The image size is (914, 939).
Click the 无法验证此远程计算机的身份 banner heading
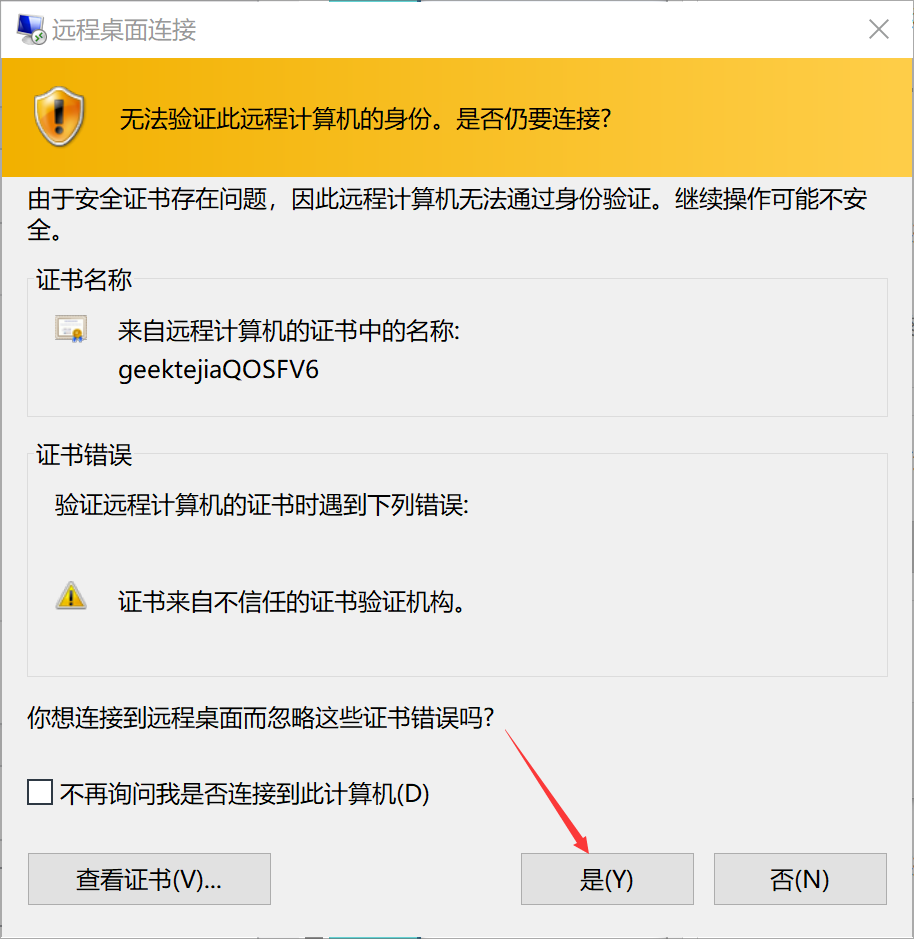[365, 119]
